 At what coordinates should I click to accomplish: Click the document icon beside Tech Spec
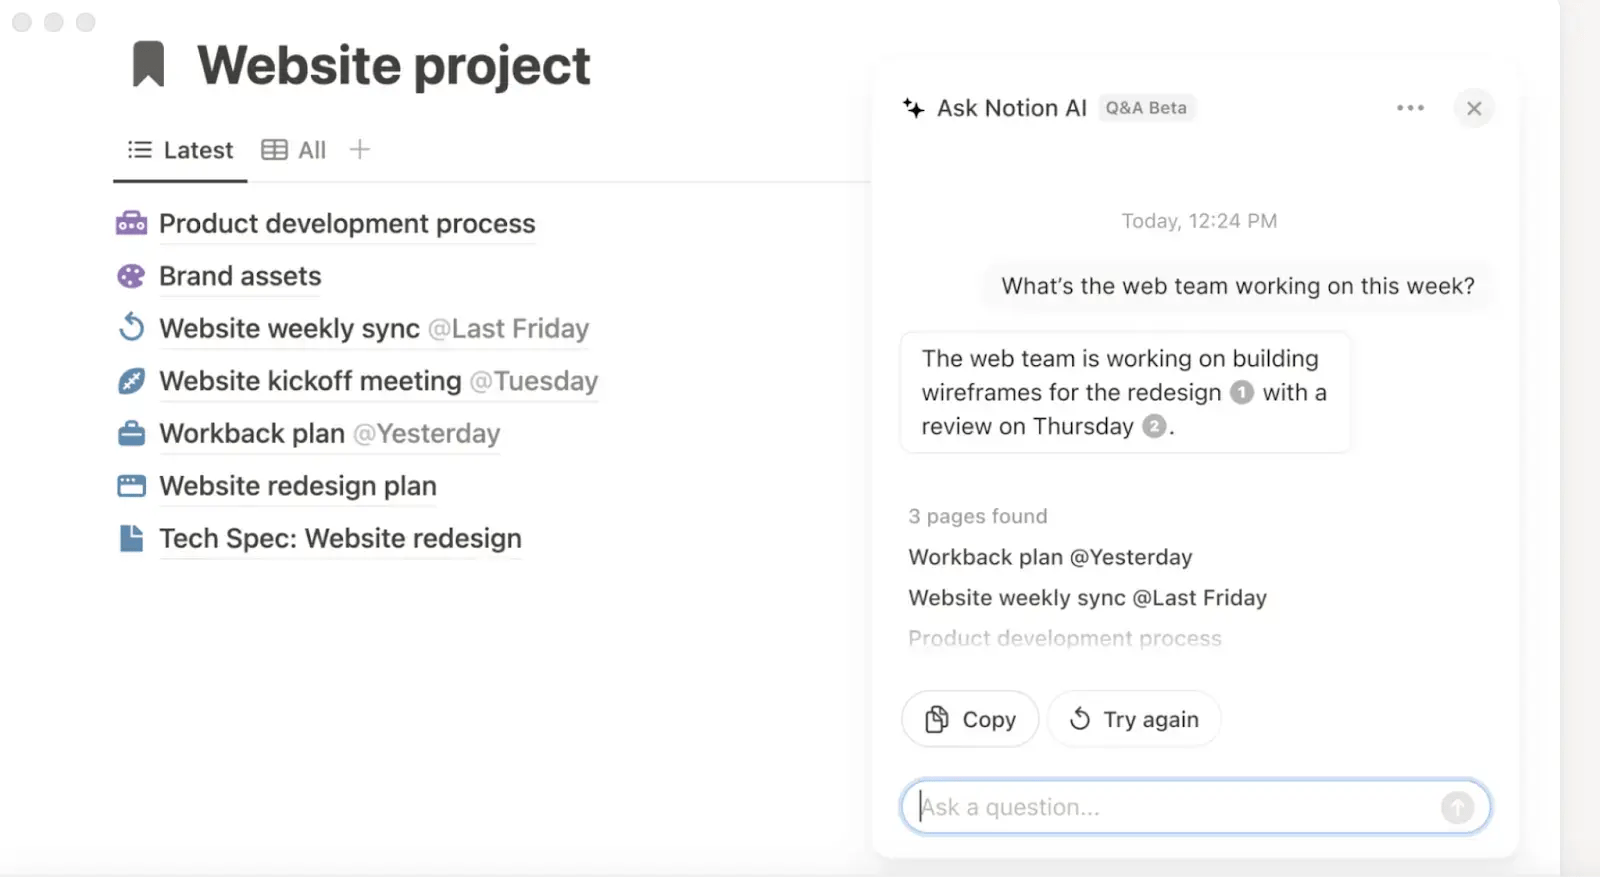[131, 538]
